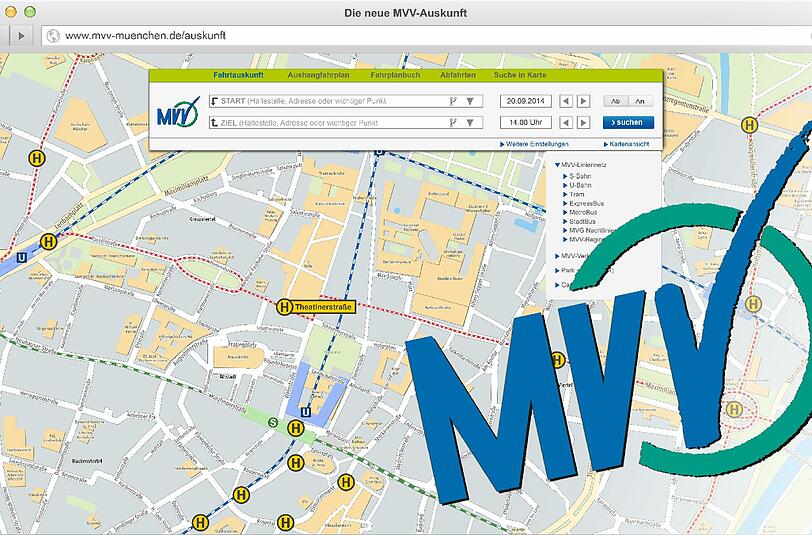Image resolution: width=812 pixels, height=535 pixels.
Task: Click the map-pick icon in the START field
Action: 453,101
